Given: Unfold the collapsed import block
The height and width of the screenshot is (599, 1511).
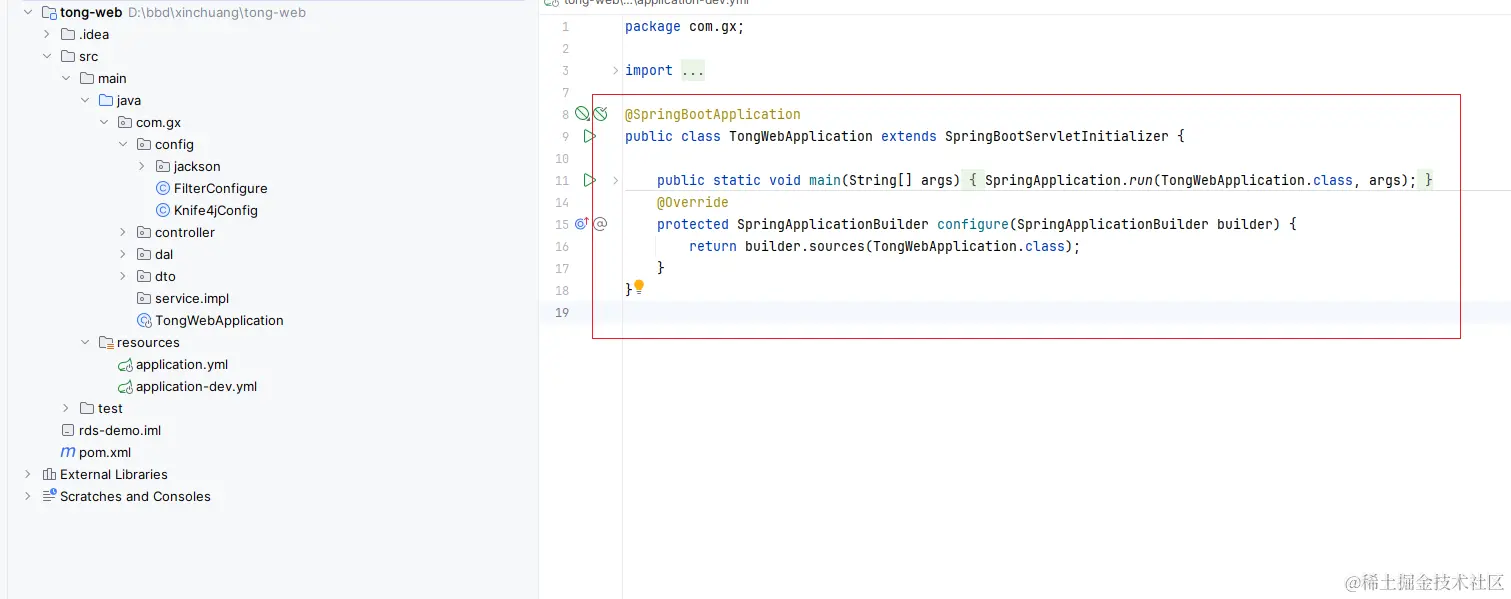Looking at the screenshot, I should 615,71.
